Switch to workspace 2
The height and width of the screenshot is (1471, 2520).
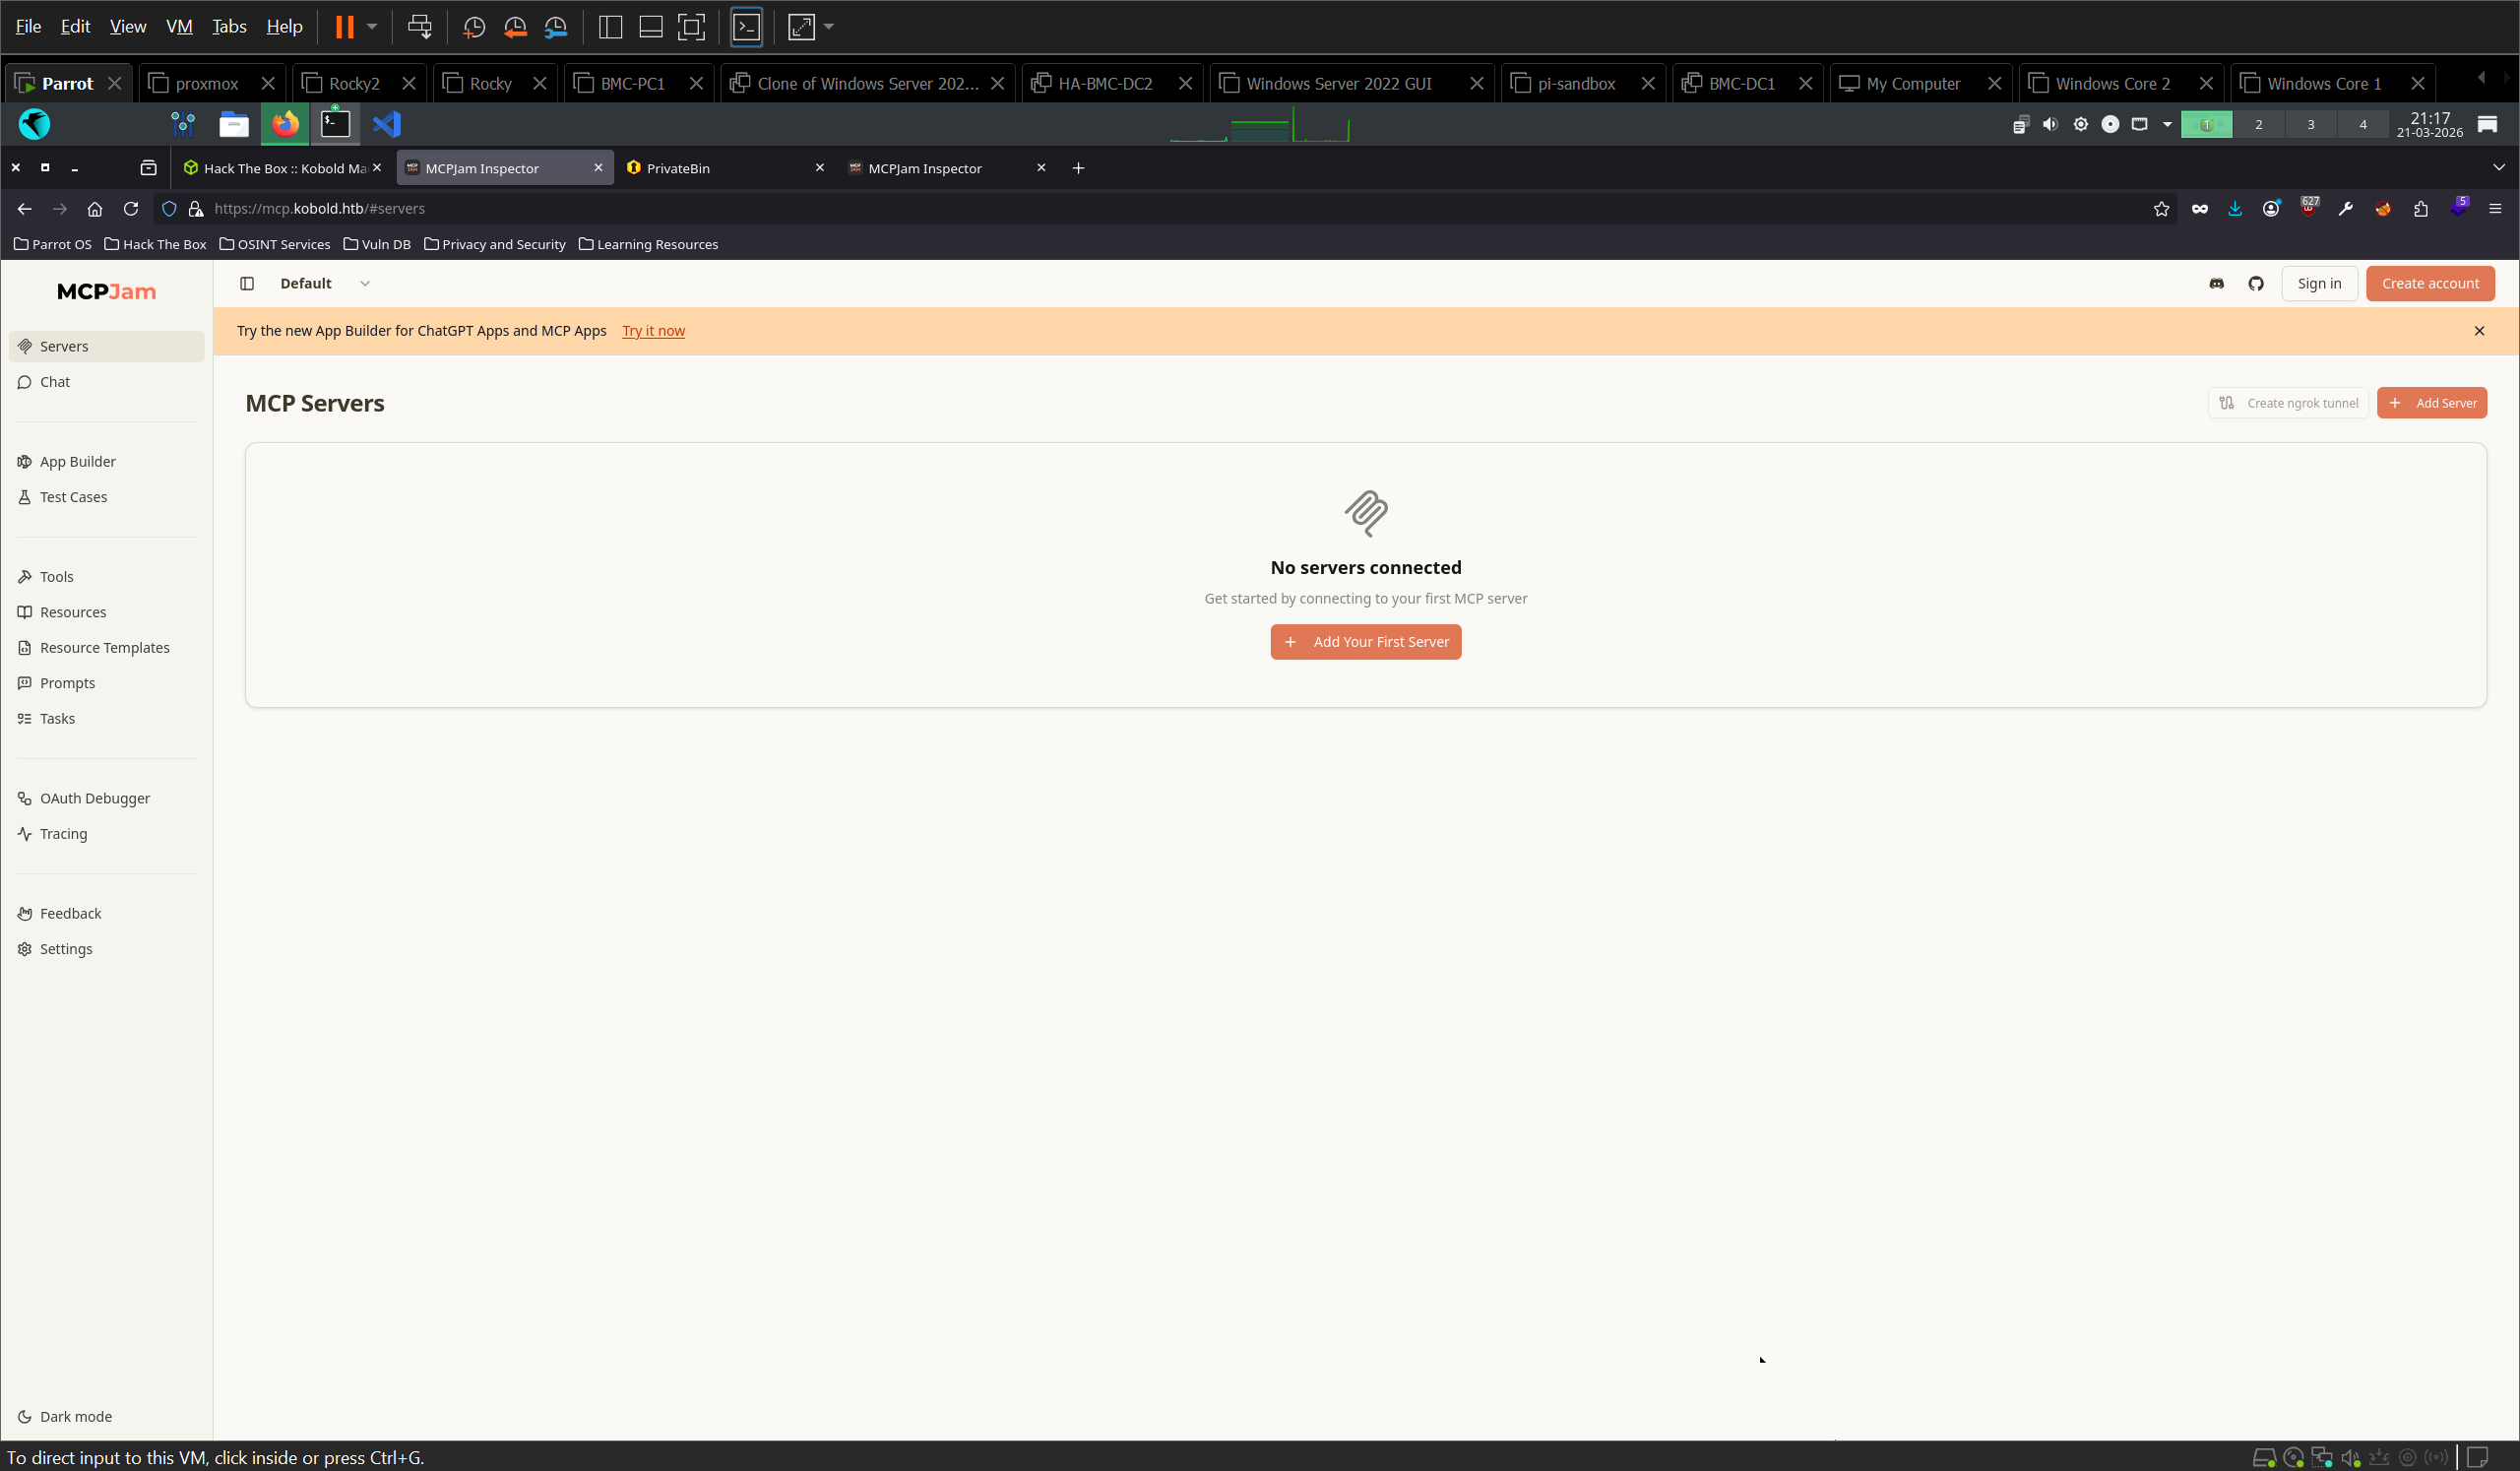pos(2258,124)
